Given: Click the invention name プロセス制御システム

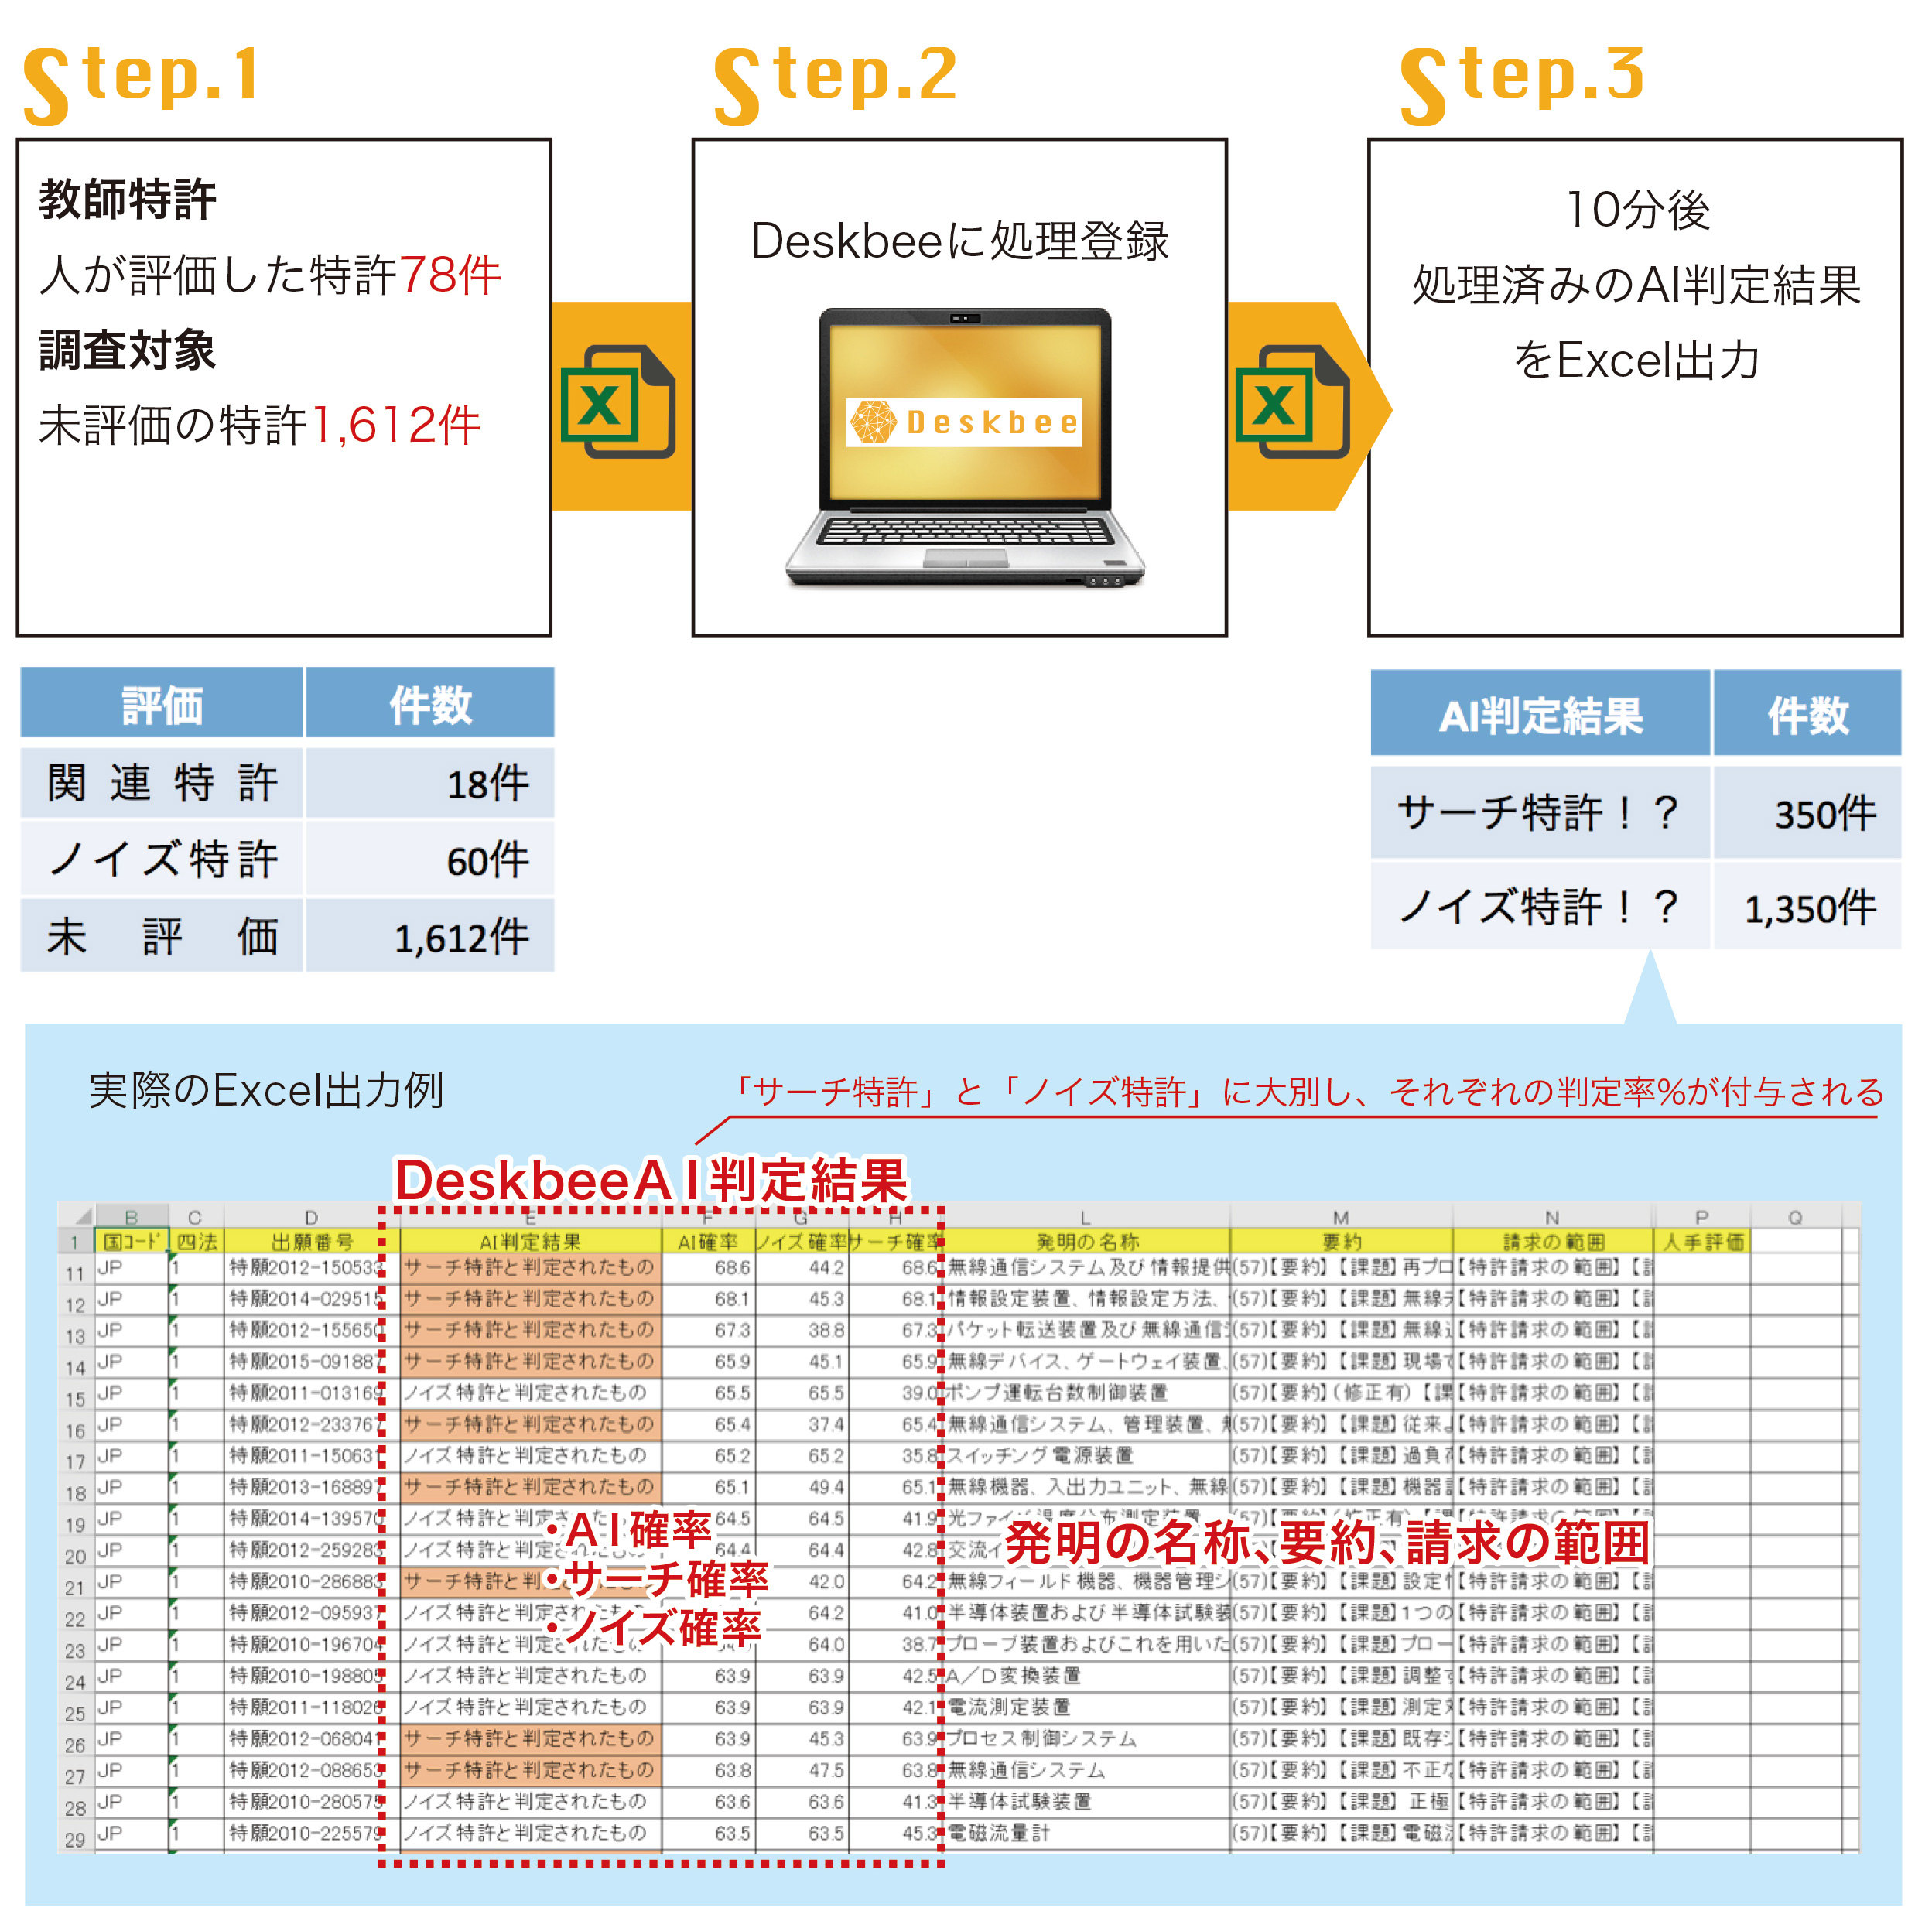Looking at the screenshot, I should (x=1041, y=1738).
